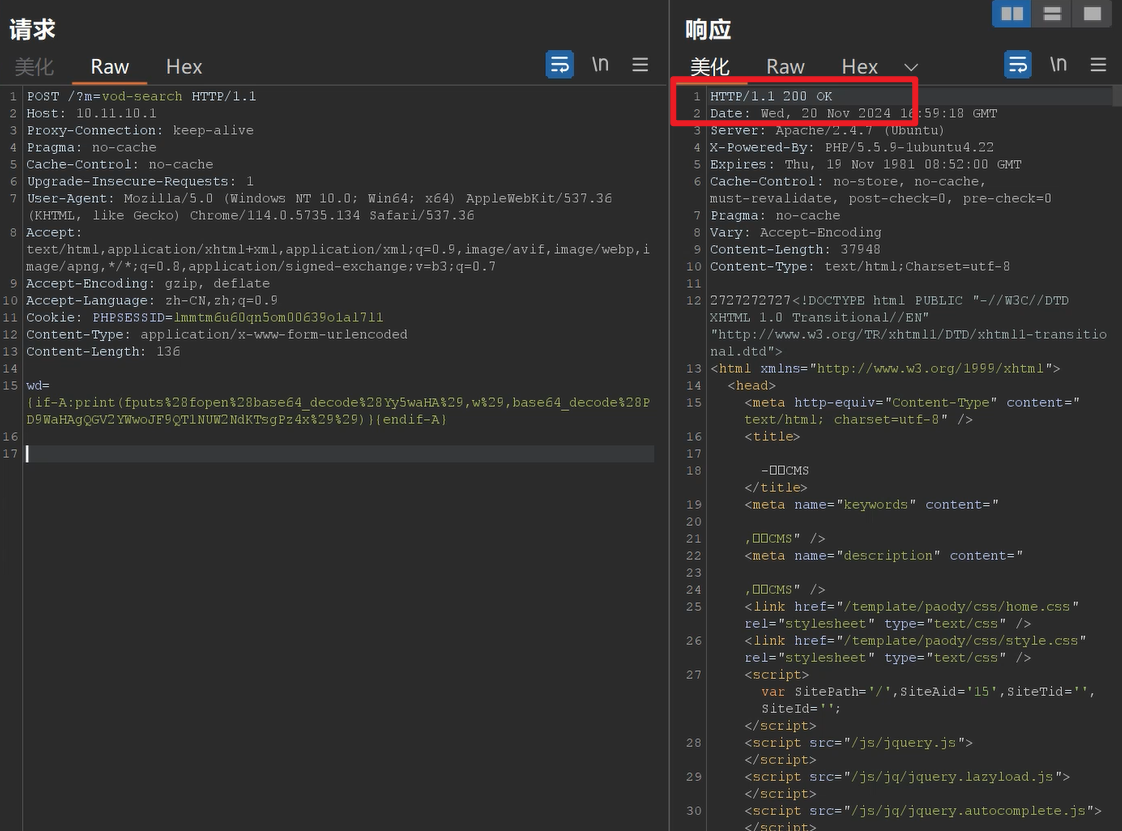
Task: Select request 美化 tab
Action: pyautogui.click(x=34, y=67)
